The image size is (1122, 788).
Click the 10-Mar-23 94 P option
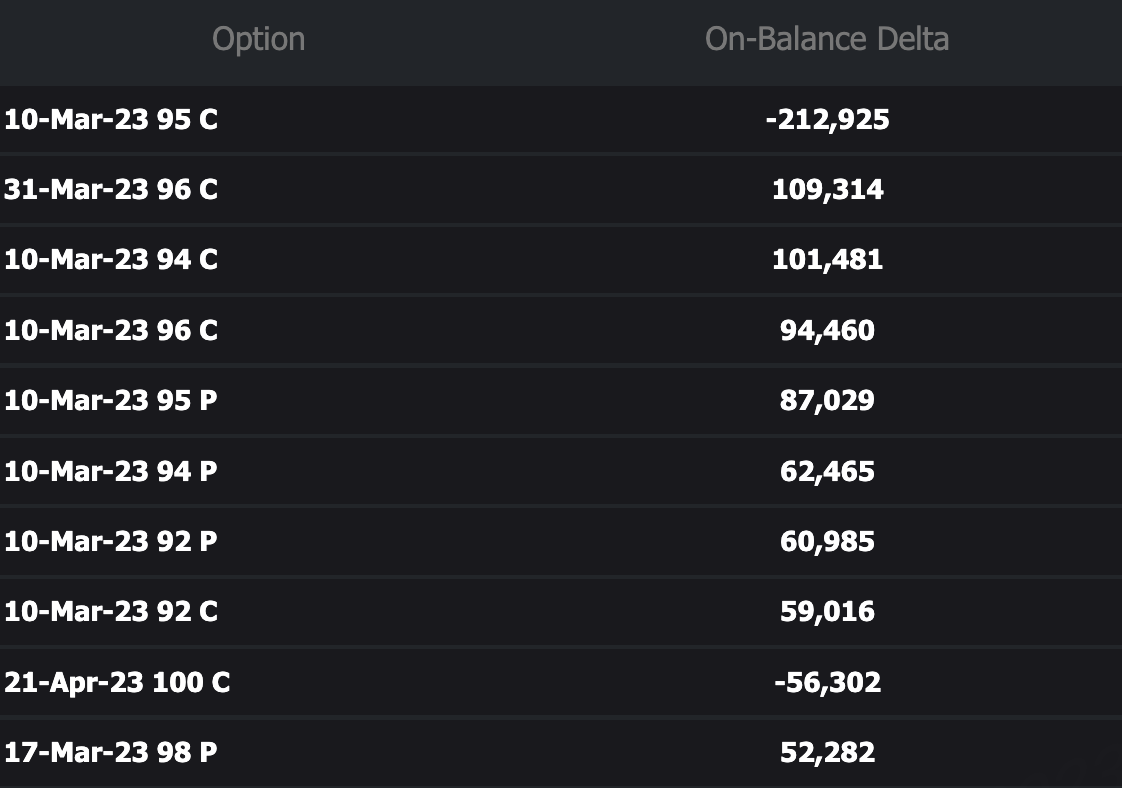point(111,471)
